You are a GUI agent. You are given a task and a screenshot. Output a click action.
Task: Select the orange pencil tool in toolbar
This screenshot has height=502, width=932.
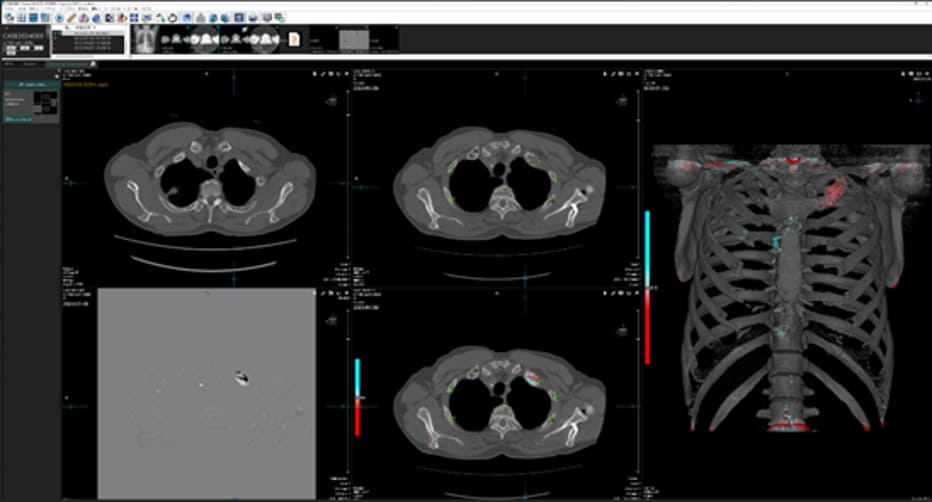(71, 18)
